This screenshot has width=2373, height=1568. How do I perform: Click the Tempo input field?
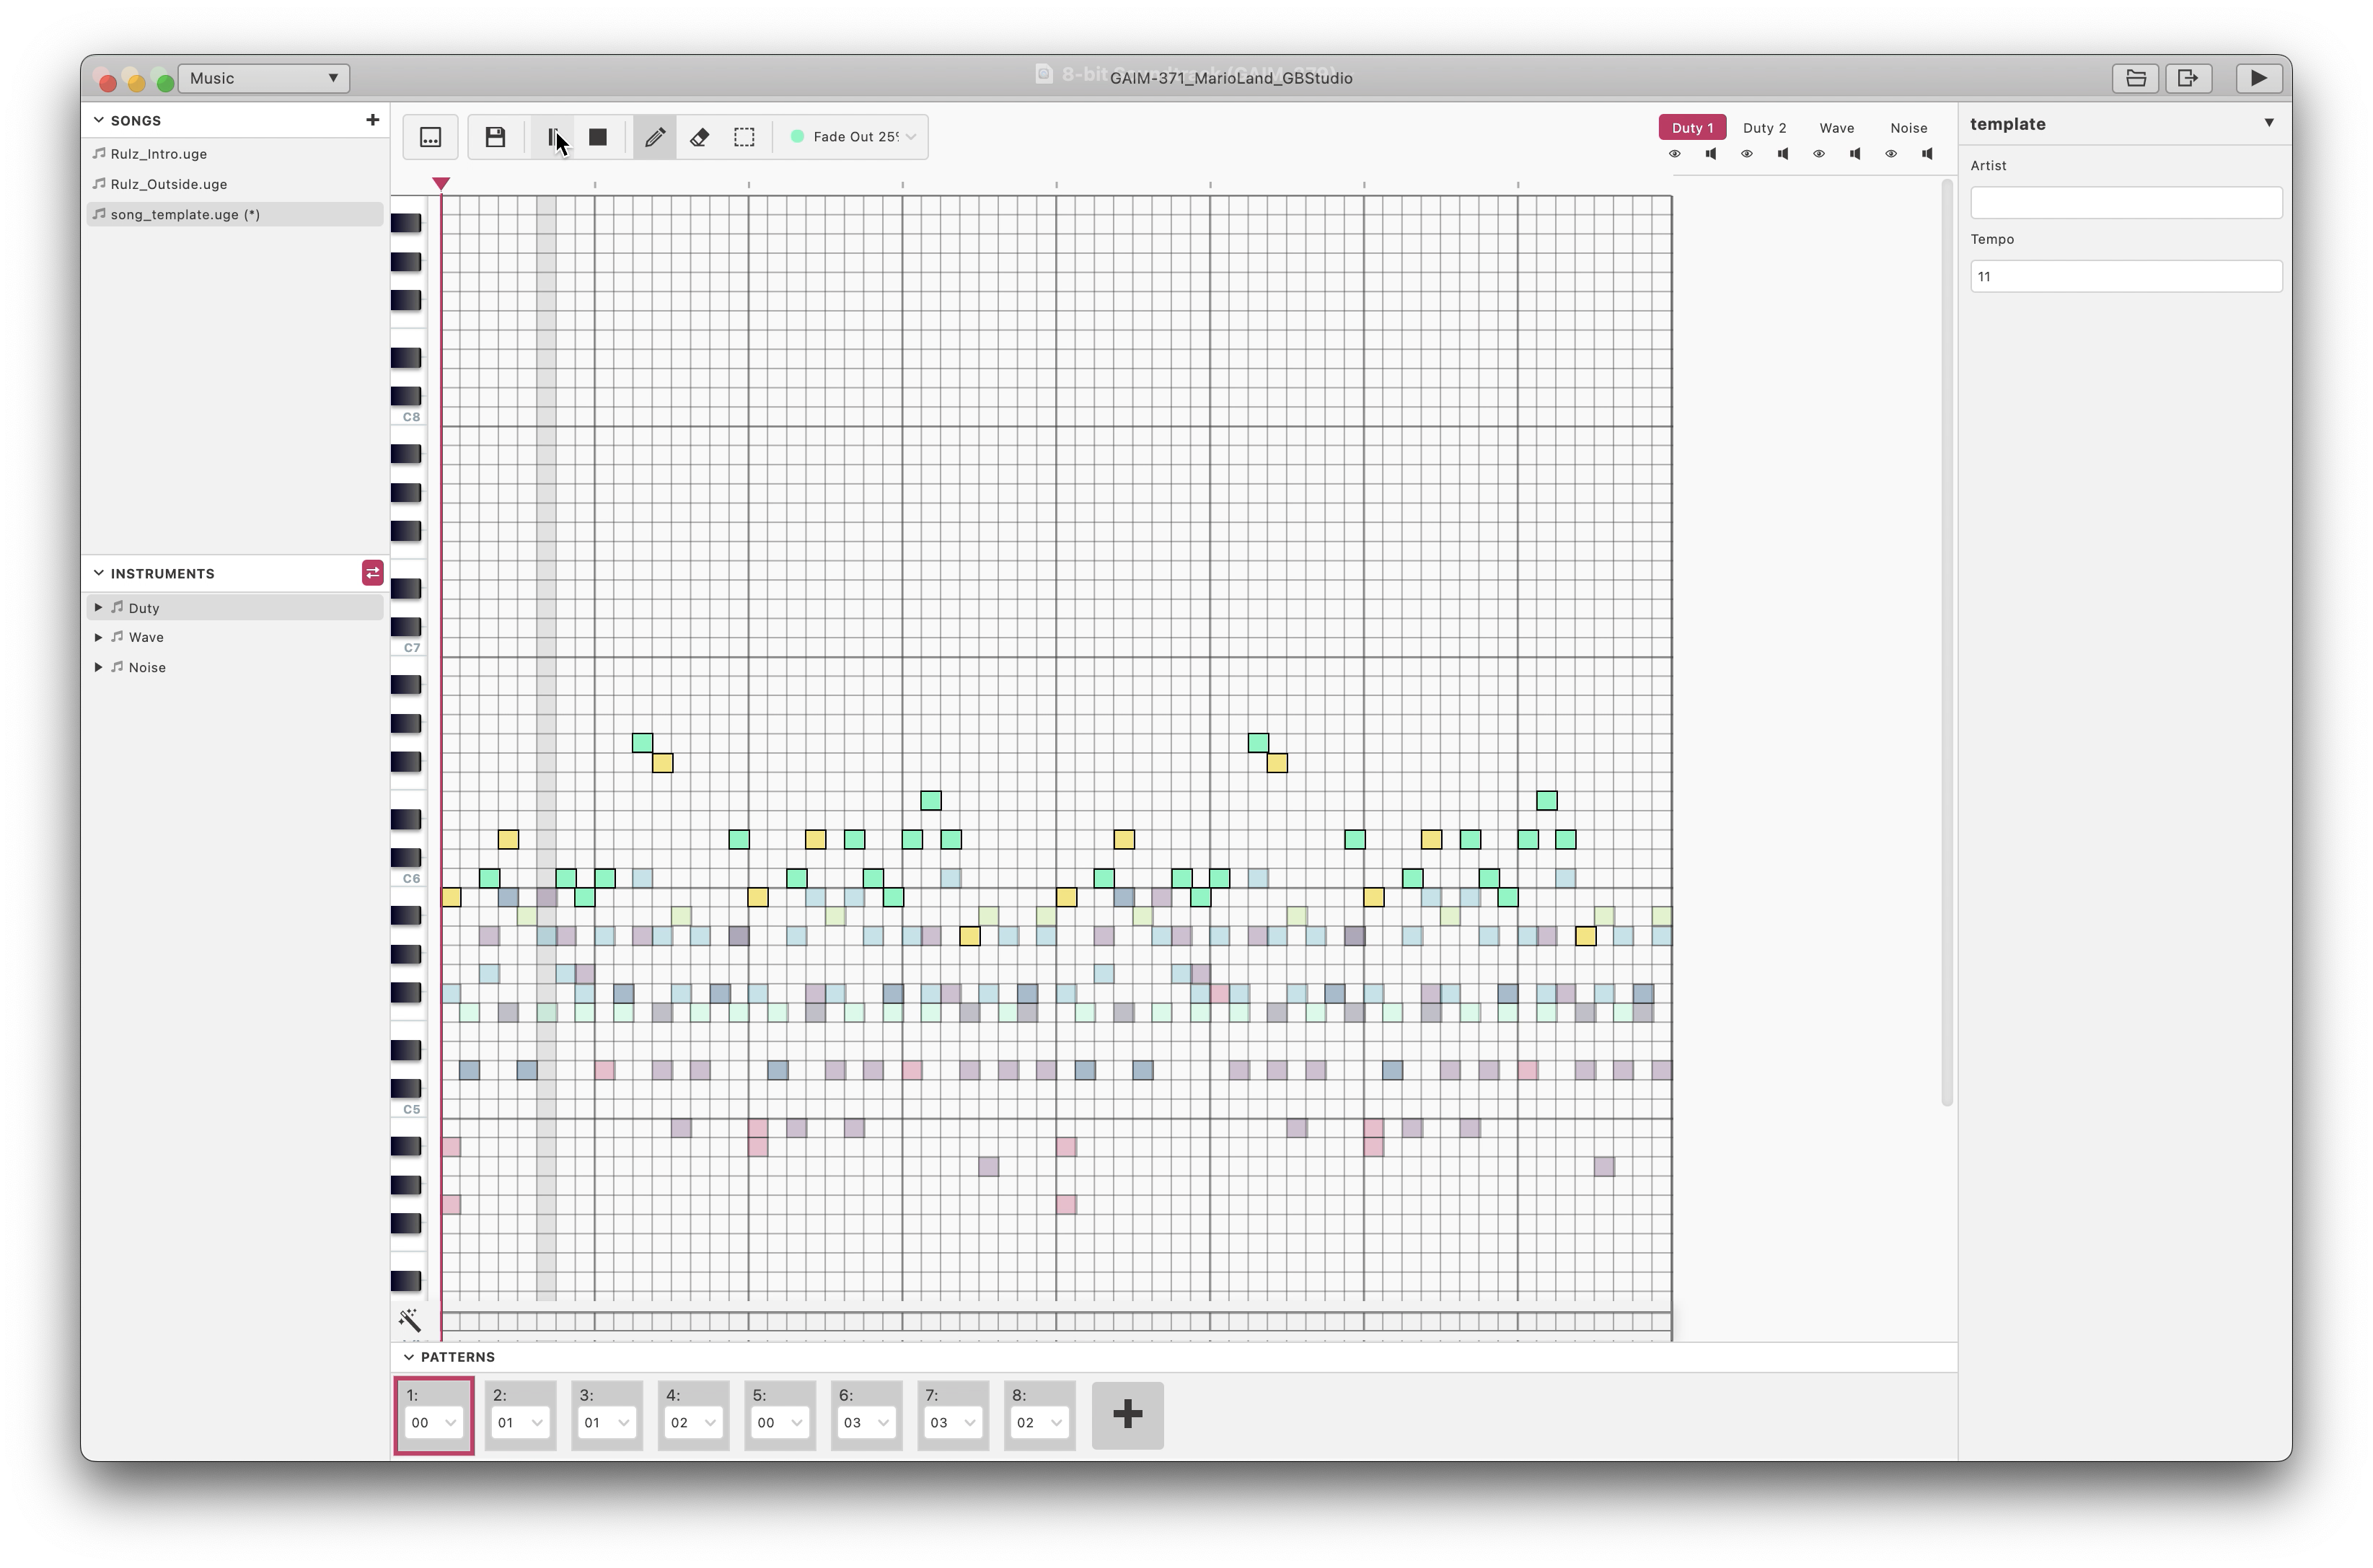[2126, 276]
